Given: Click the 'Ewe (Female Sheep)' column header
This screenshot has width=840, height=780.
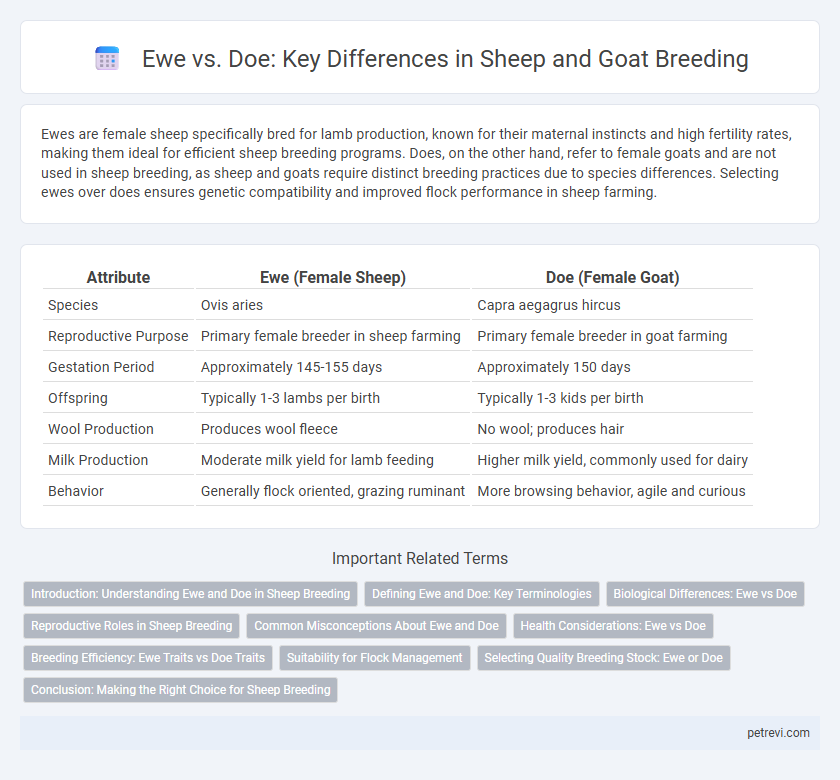Looking at the screenshot, I should click(x=333, y=277).
